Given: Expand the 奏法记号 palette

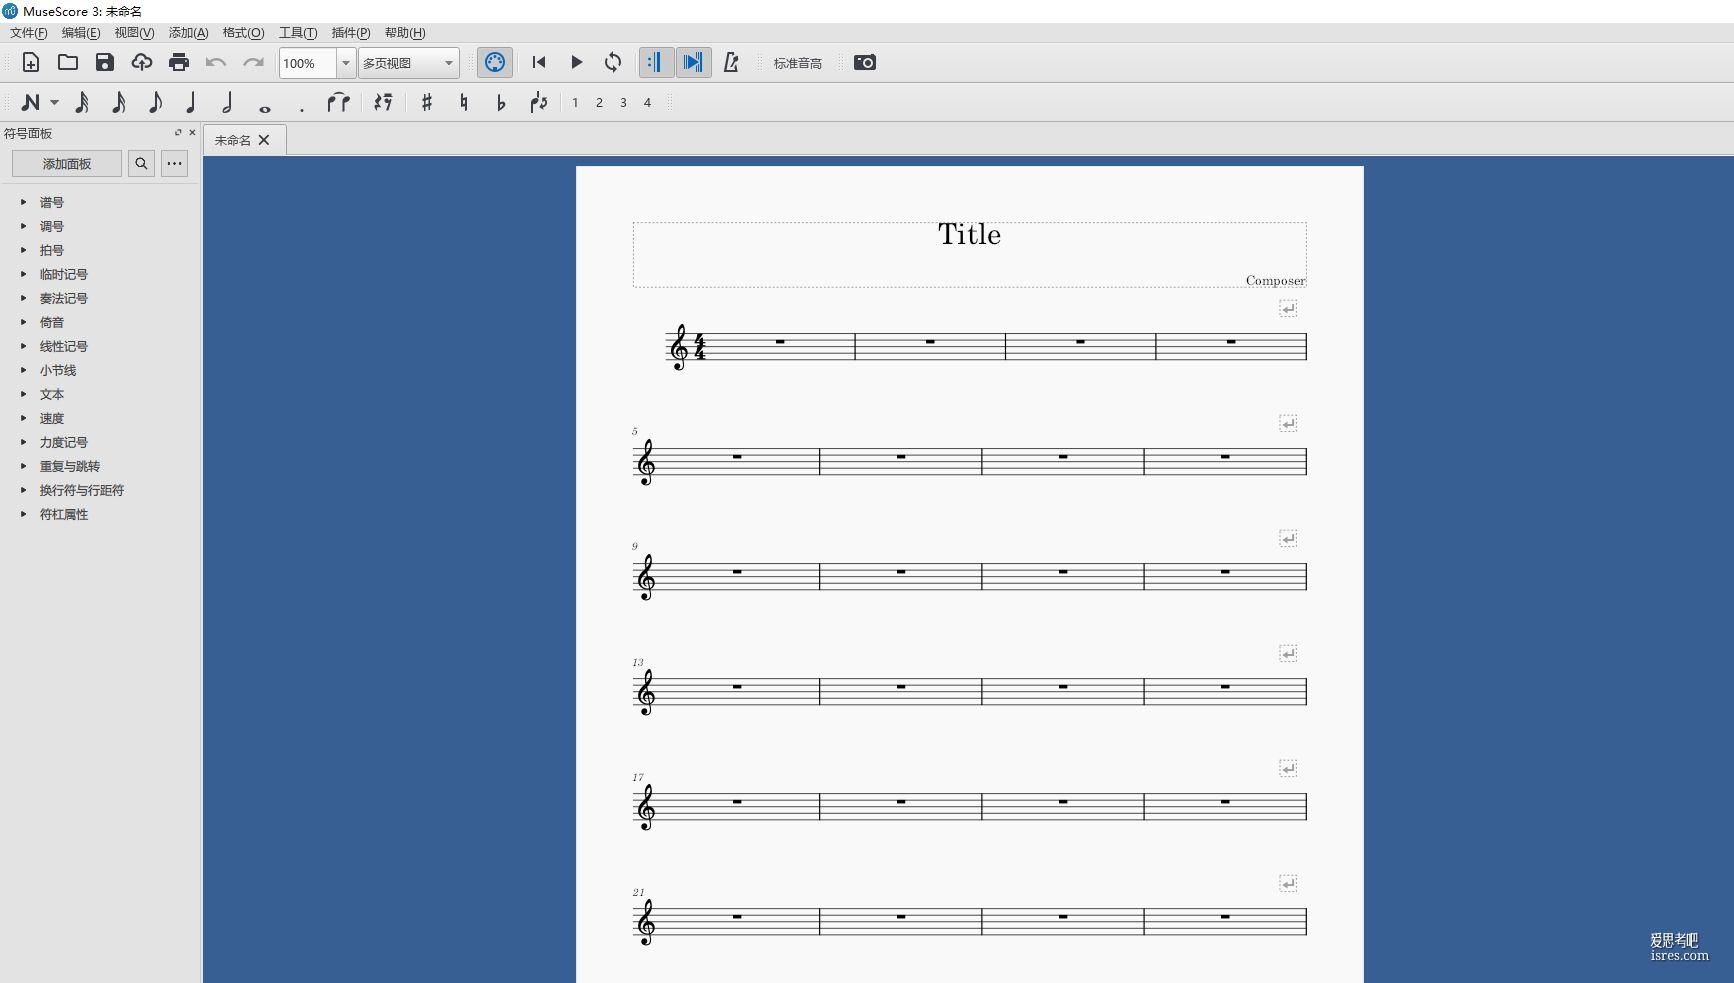Looking at the screenshot, I should pos(24,298).
